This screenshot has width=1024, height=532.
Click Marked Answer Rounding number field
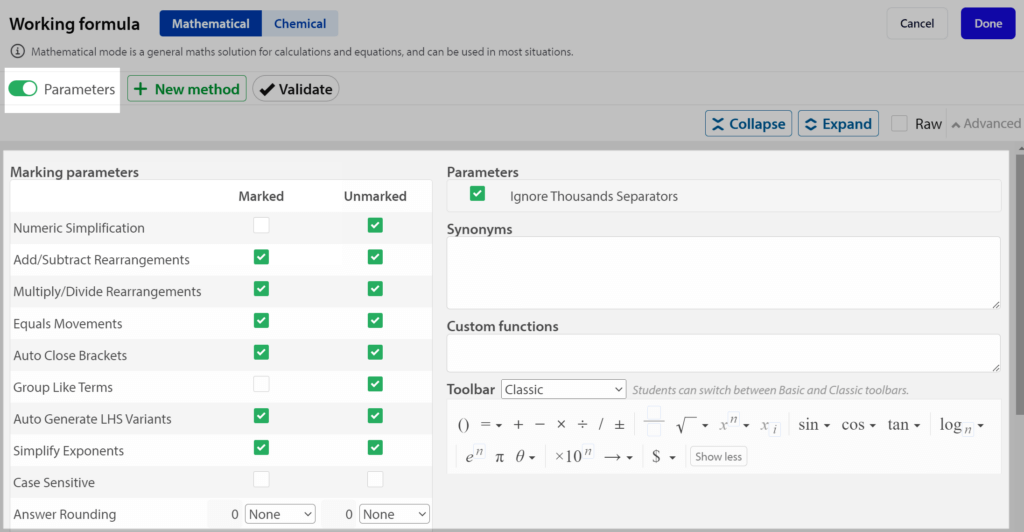(225, 514)
